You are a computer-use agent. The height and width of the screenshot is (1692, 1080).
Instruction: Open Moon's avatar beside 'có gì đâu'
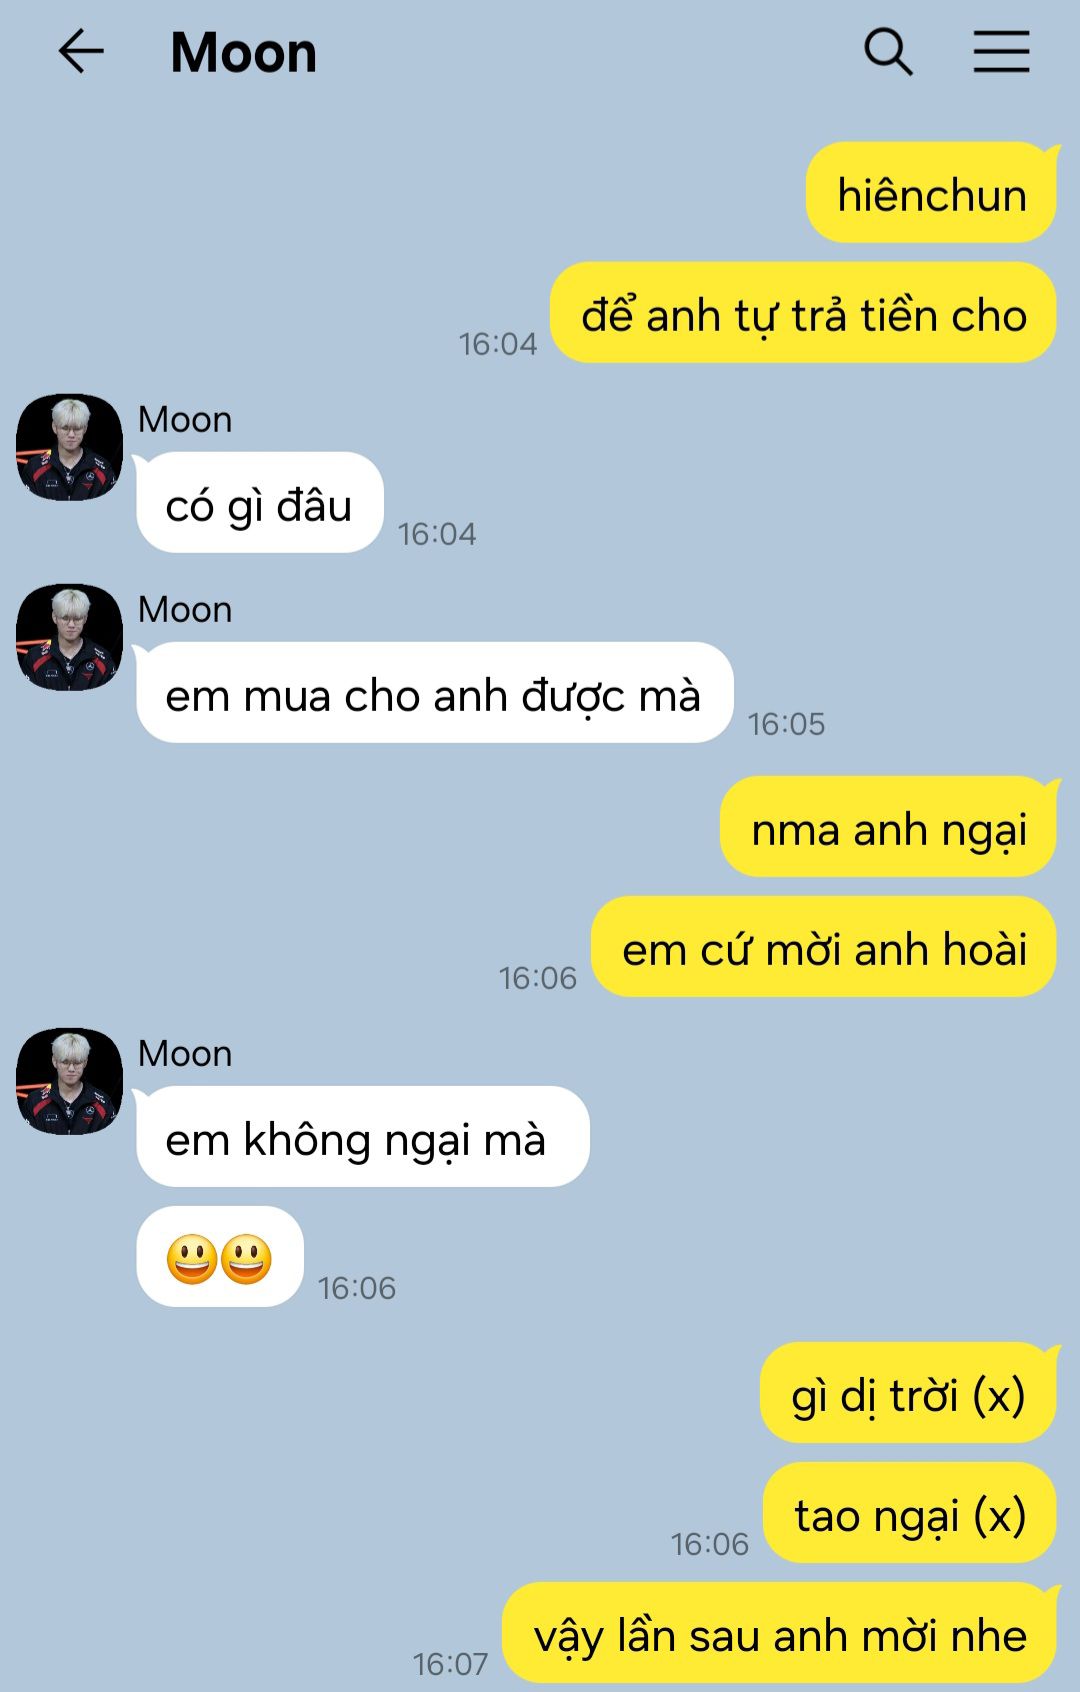[69, 447]
